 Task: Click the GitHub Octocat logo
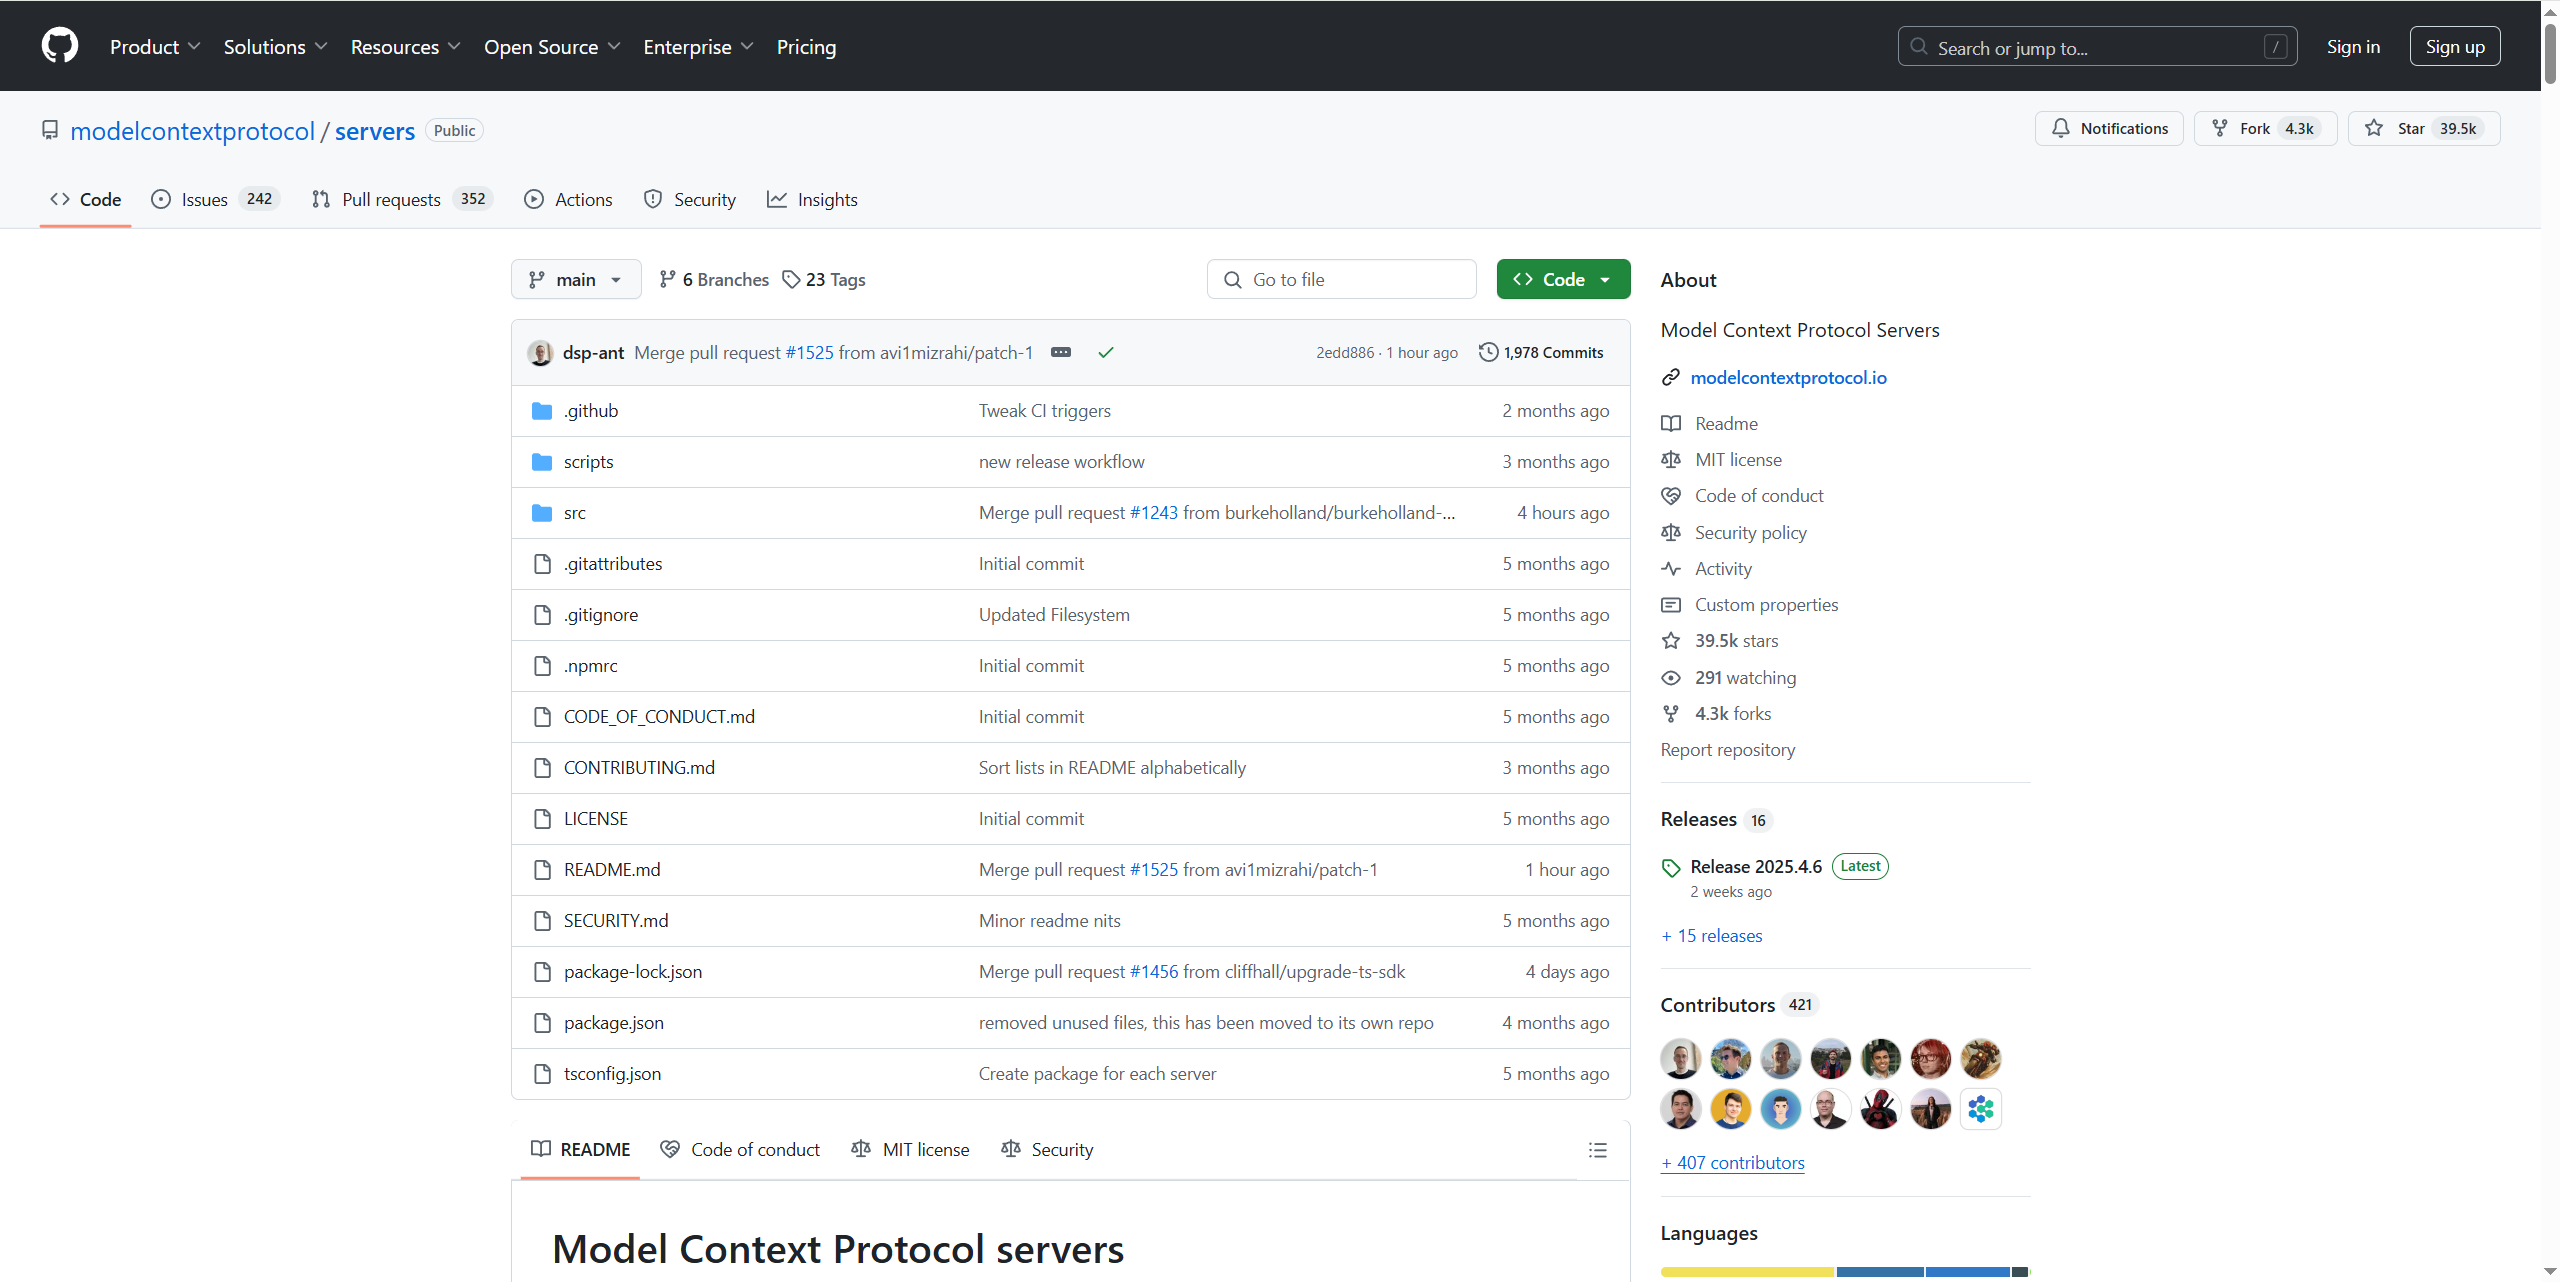60,46
